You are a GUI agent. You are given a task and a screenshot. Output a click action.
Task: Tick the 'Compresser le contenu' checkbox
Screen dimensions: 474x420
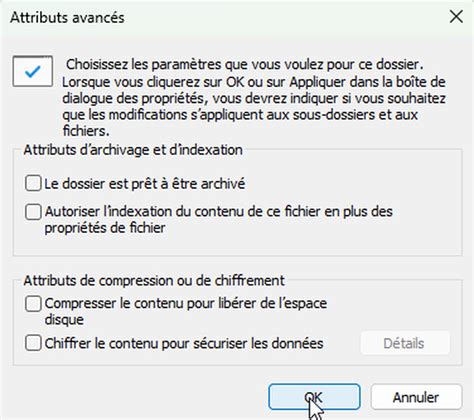click(x=33, y=304)
